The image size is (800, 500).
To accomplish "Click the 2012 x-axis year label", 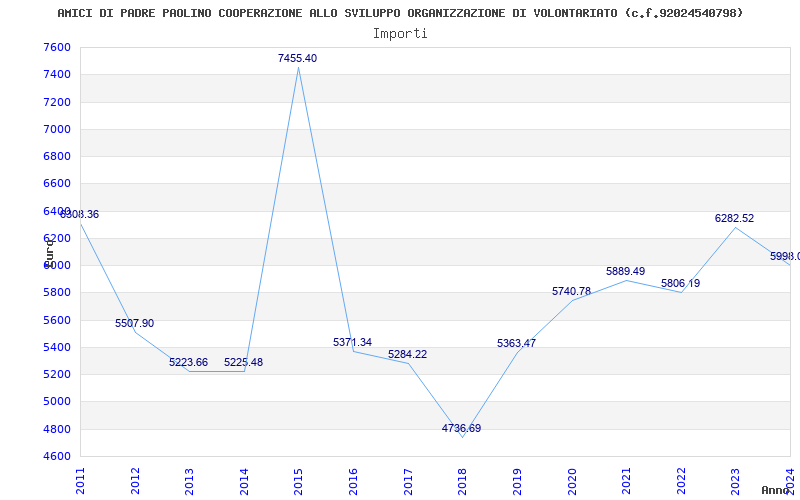I will [135, 481].
